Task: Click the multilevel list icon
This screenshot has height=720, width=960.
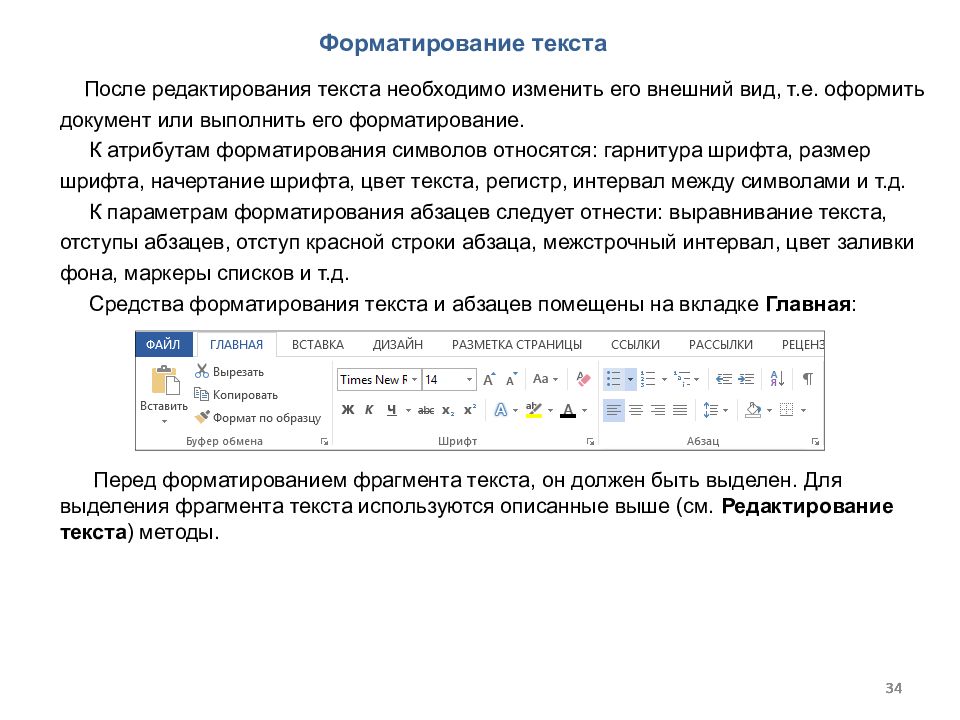Action: 681,379
